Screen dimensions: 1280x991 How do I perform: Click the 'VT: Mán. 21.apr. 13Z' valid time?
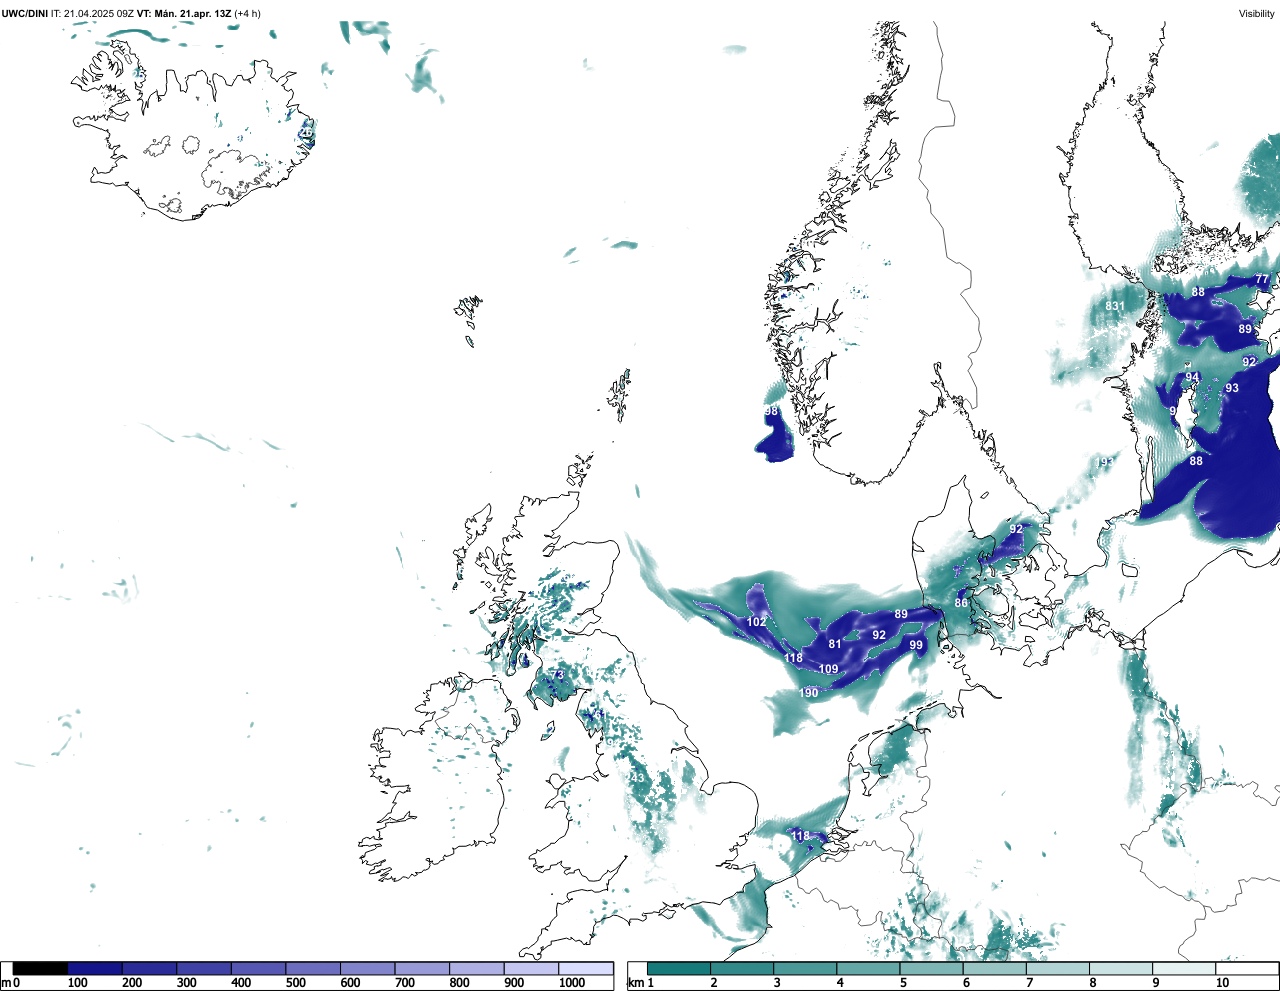coord(184,13)
